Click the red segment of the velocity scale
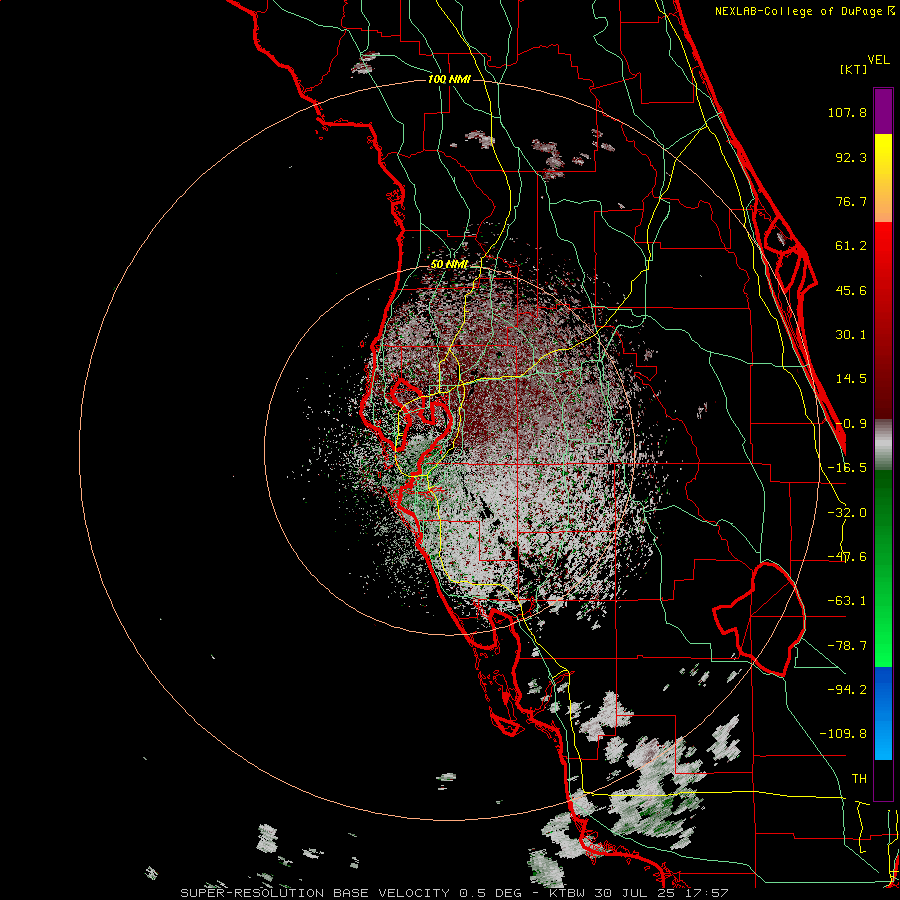The height and width of the screenshot is (900, 900). pyautogui.click(x=883, y=320)
